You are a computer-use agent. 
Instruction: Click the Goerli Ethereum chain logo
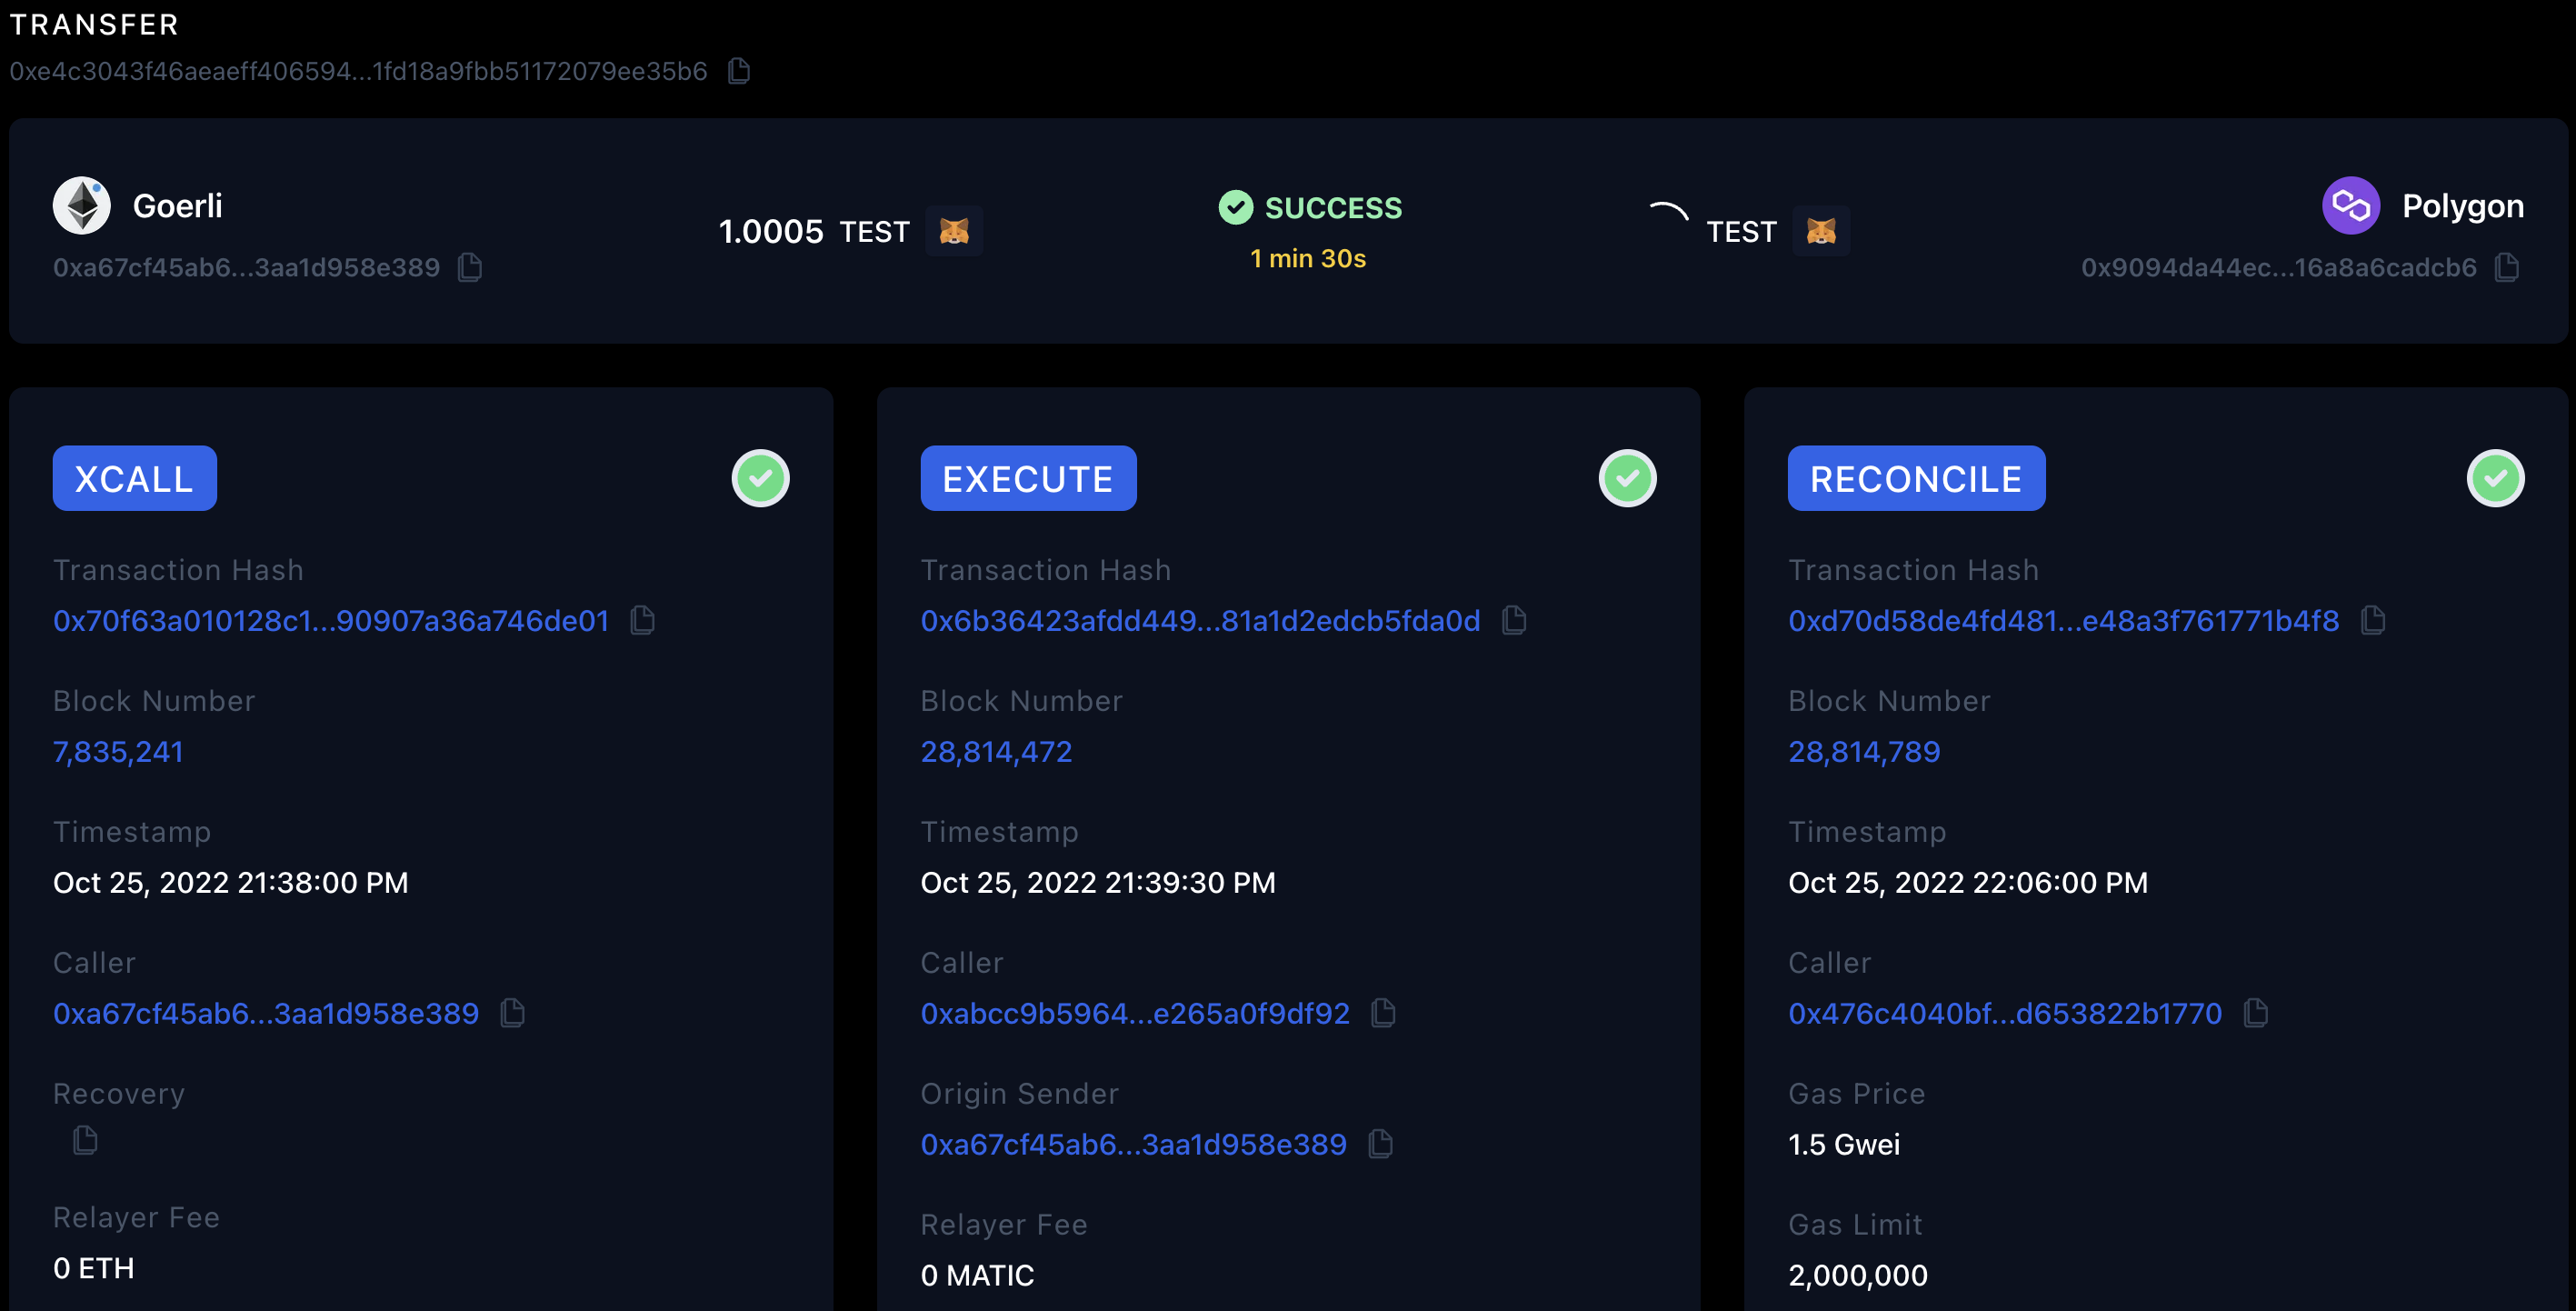pos(82,205)
